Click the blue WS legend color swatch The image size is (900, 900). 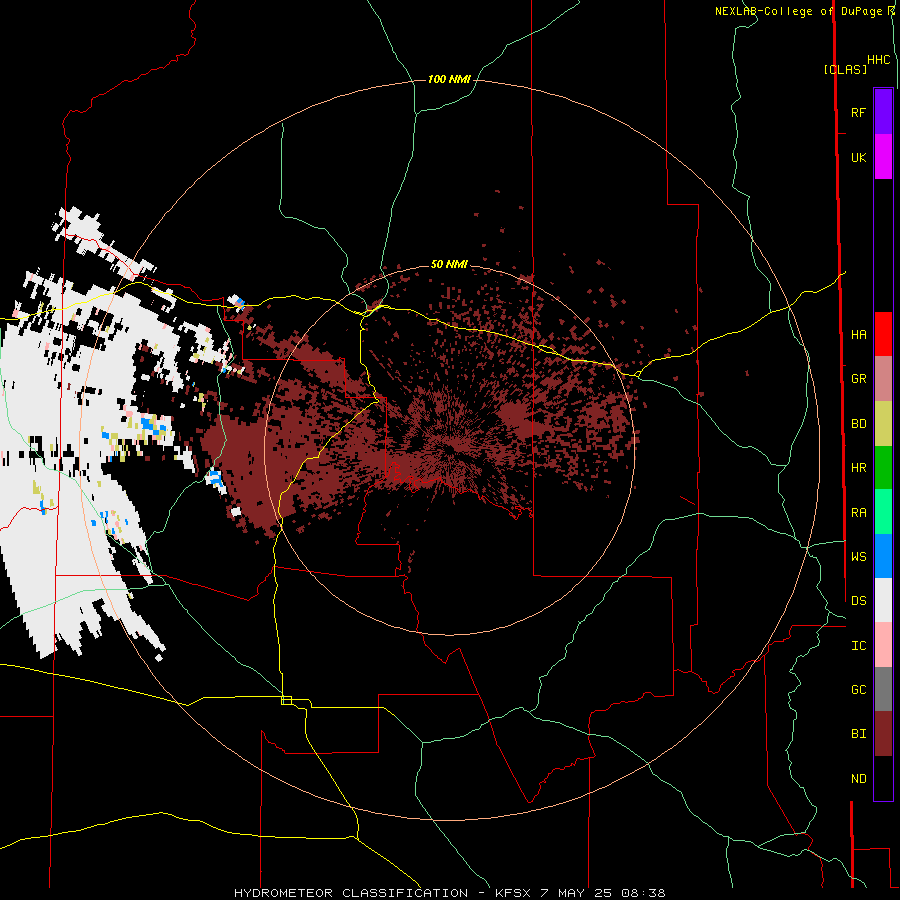pyautogui.click(x=883, y=556)
